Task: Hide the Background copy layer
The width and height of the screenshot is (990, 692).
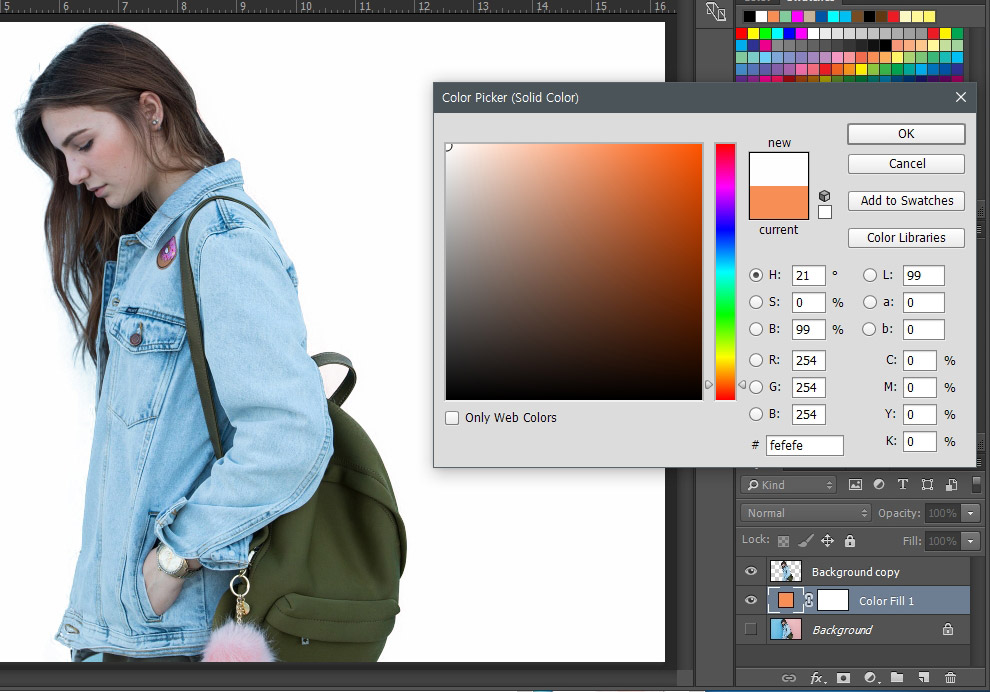Action: [751, 571]
